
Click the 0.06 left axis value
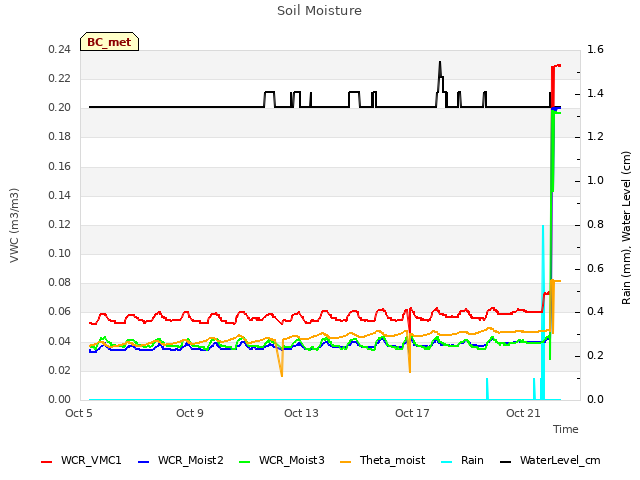click(60, 312)
